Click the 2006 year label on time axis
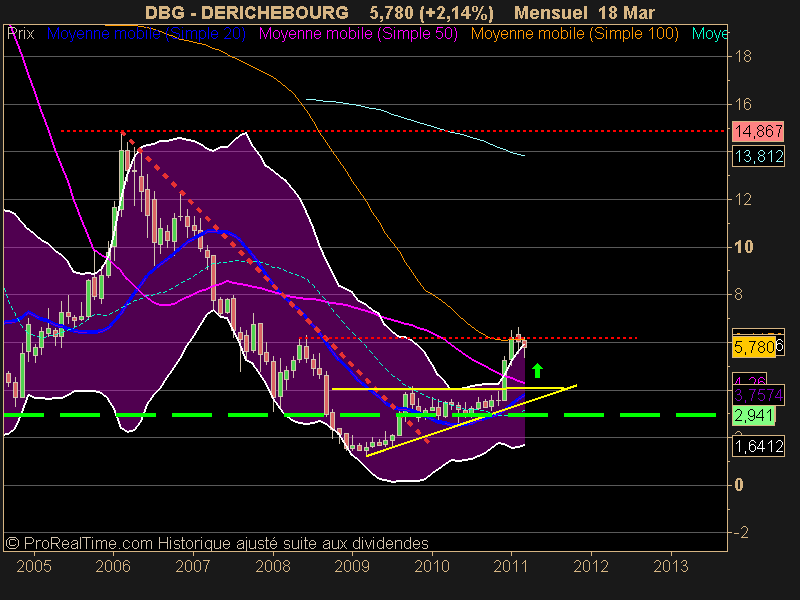 (x=113, y=566)
